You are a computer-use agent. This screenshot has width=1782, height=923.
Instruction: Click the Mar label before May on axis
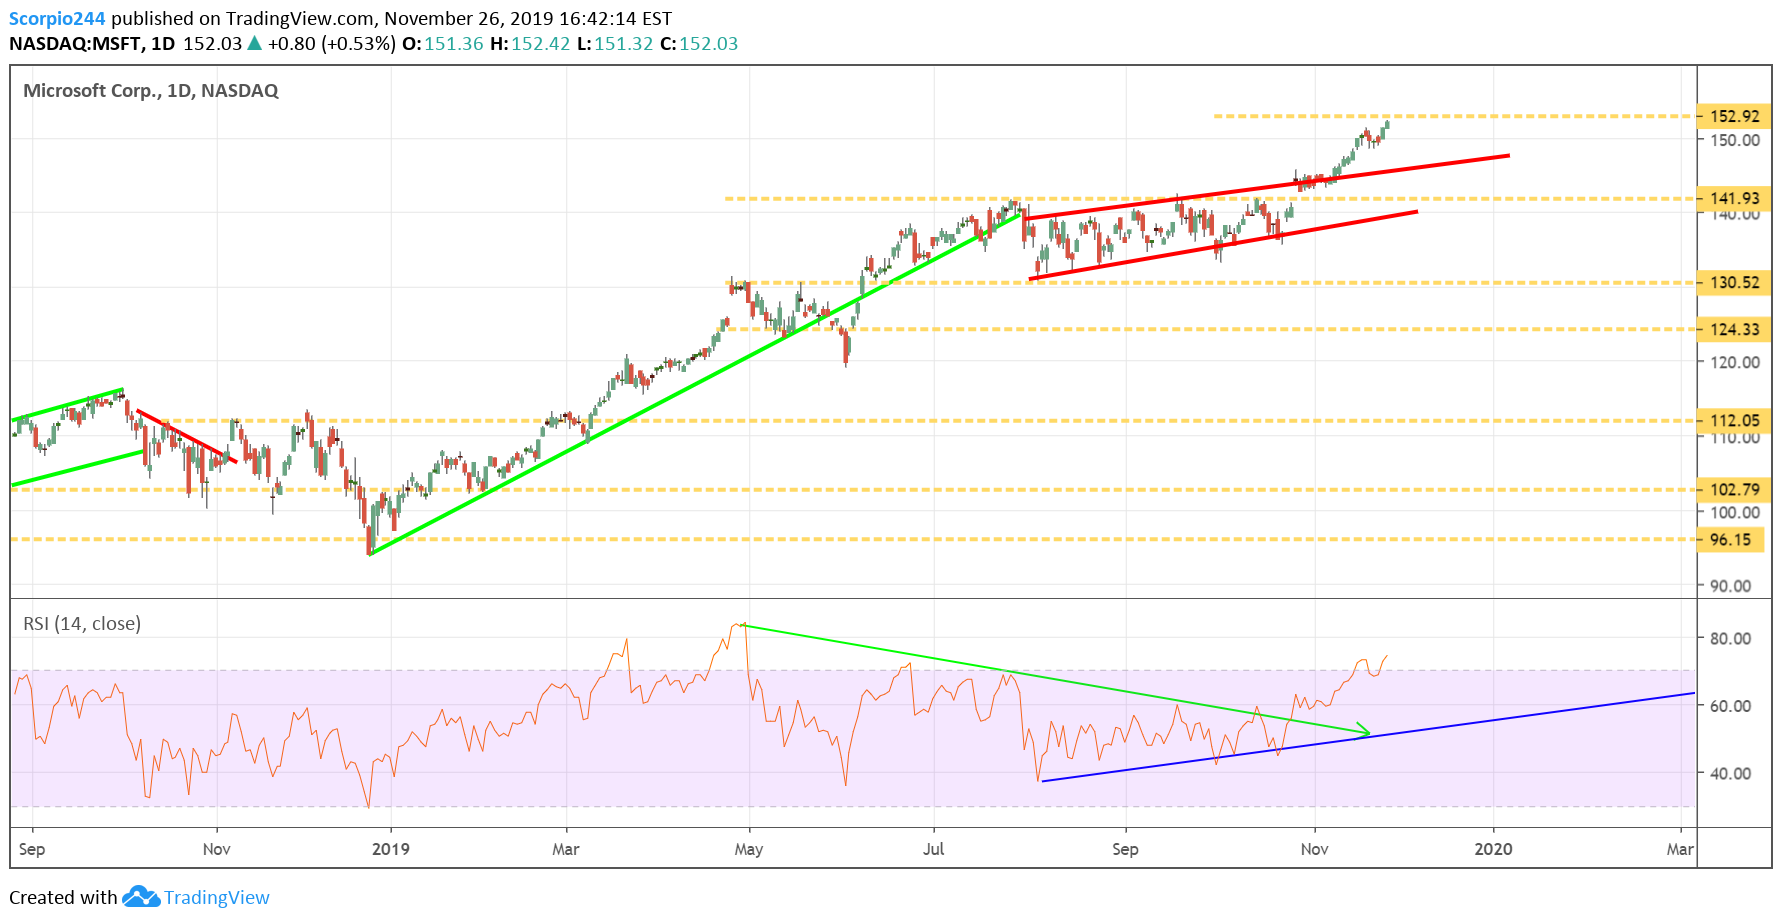[x=566, y=849]
